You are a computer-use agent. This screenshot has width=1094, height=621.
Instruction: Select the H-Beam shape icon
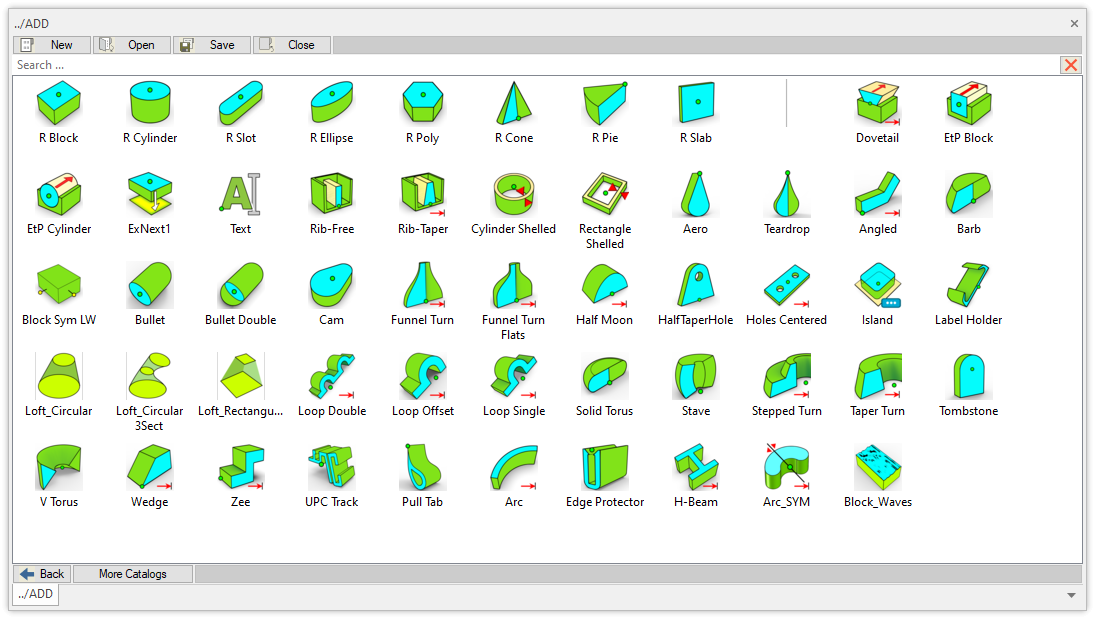(x=695, y=468)
